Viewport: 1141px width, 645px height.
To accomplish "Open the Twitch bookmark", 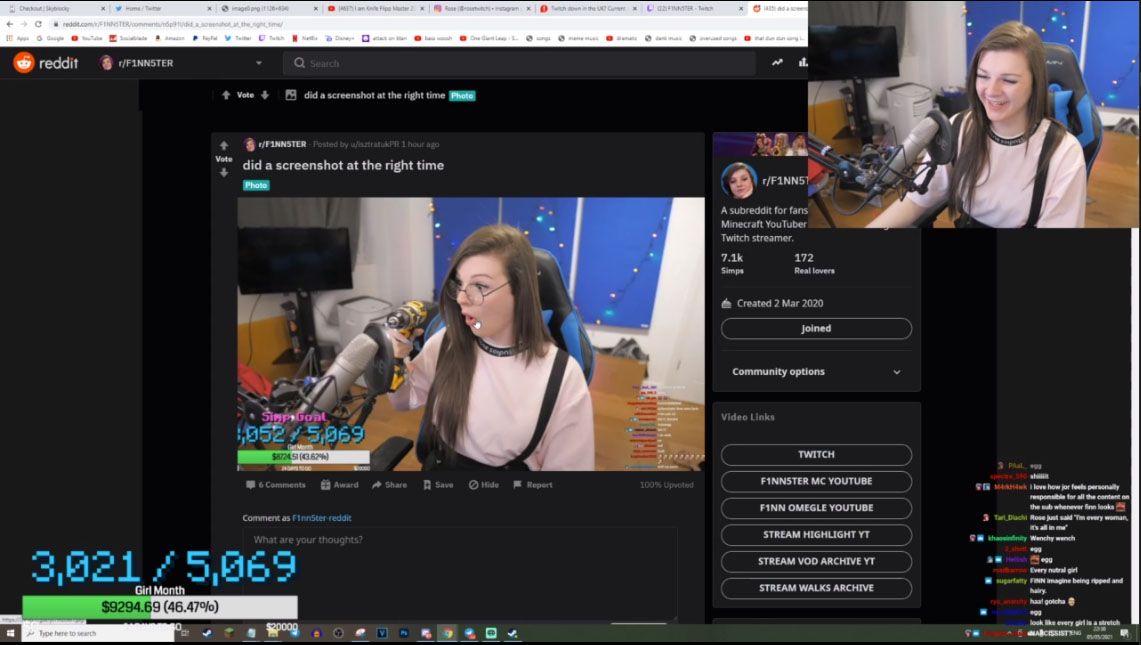I will pyautogui.click(x=271, y=38).
